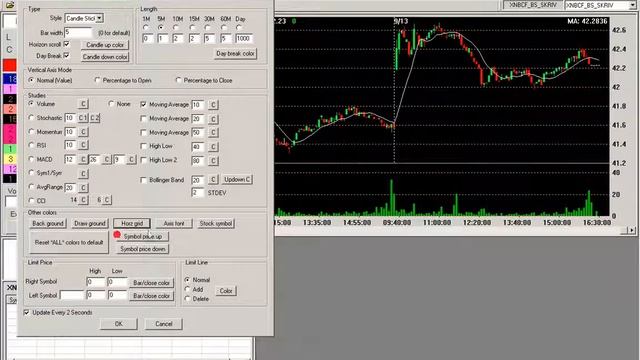Click the chart's right scroll arrow
This screenshot has width=640, height=360.
[632, 231]
